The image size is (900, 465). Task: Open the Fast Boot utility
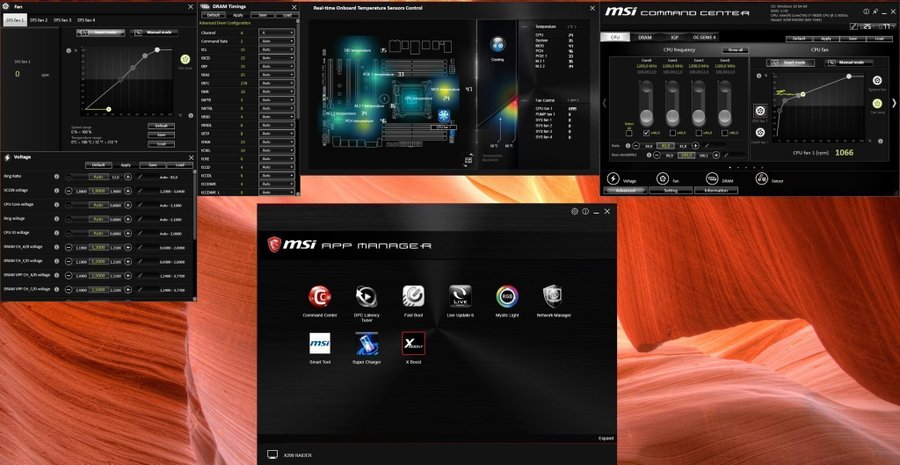pos(413,297)
